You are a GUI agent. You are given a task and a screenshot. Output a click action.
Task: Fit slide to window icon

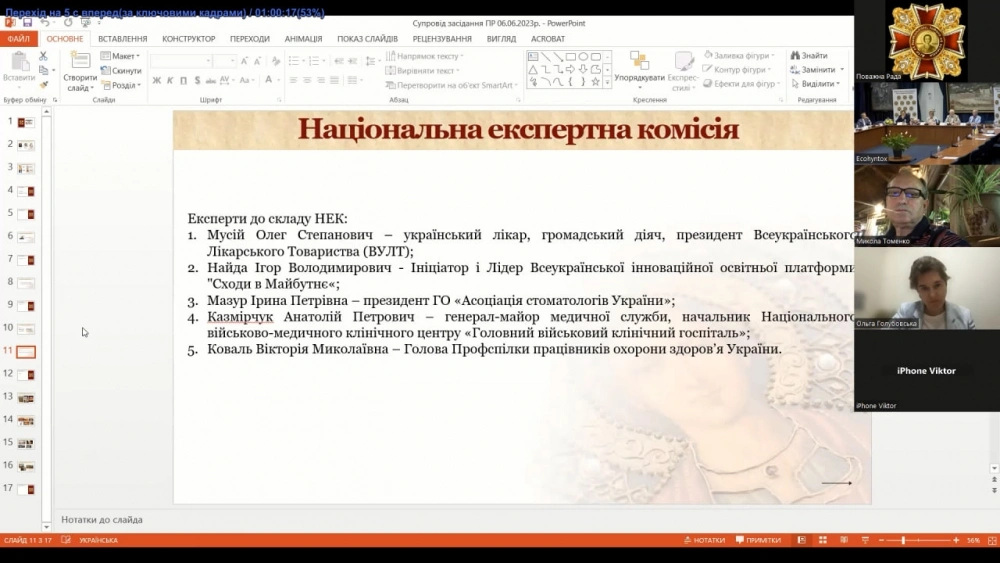pos(992,540)
